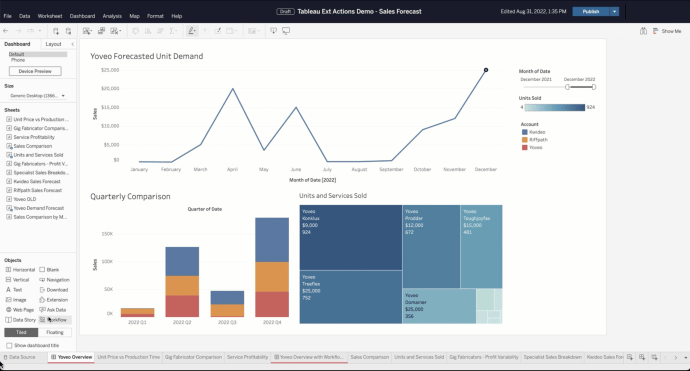Click the Show Me icon
The height and width of the screenshot is (371, 690).
tap(667, 31)
